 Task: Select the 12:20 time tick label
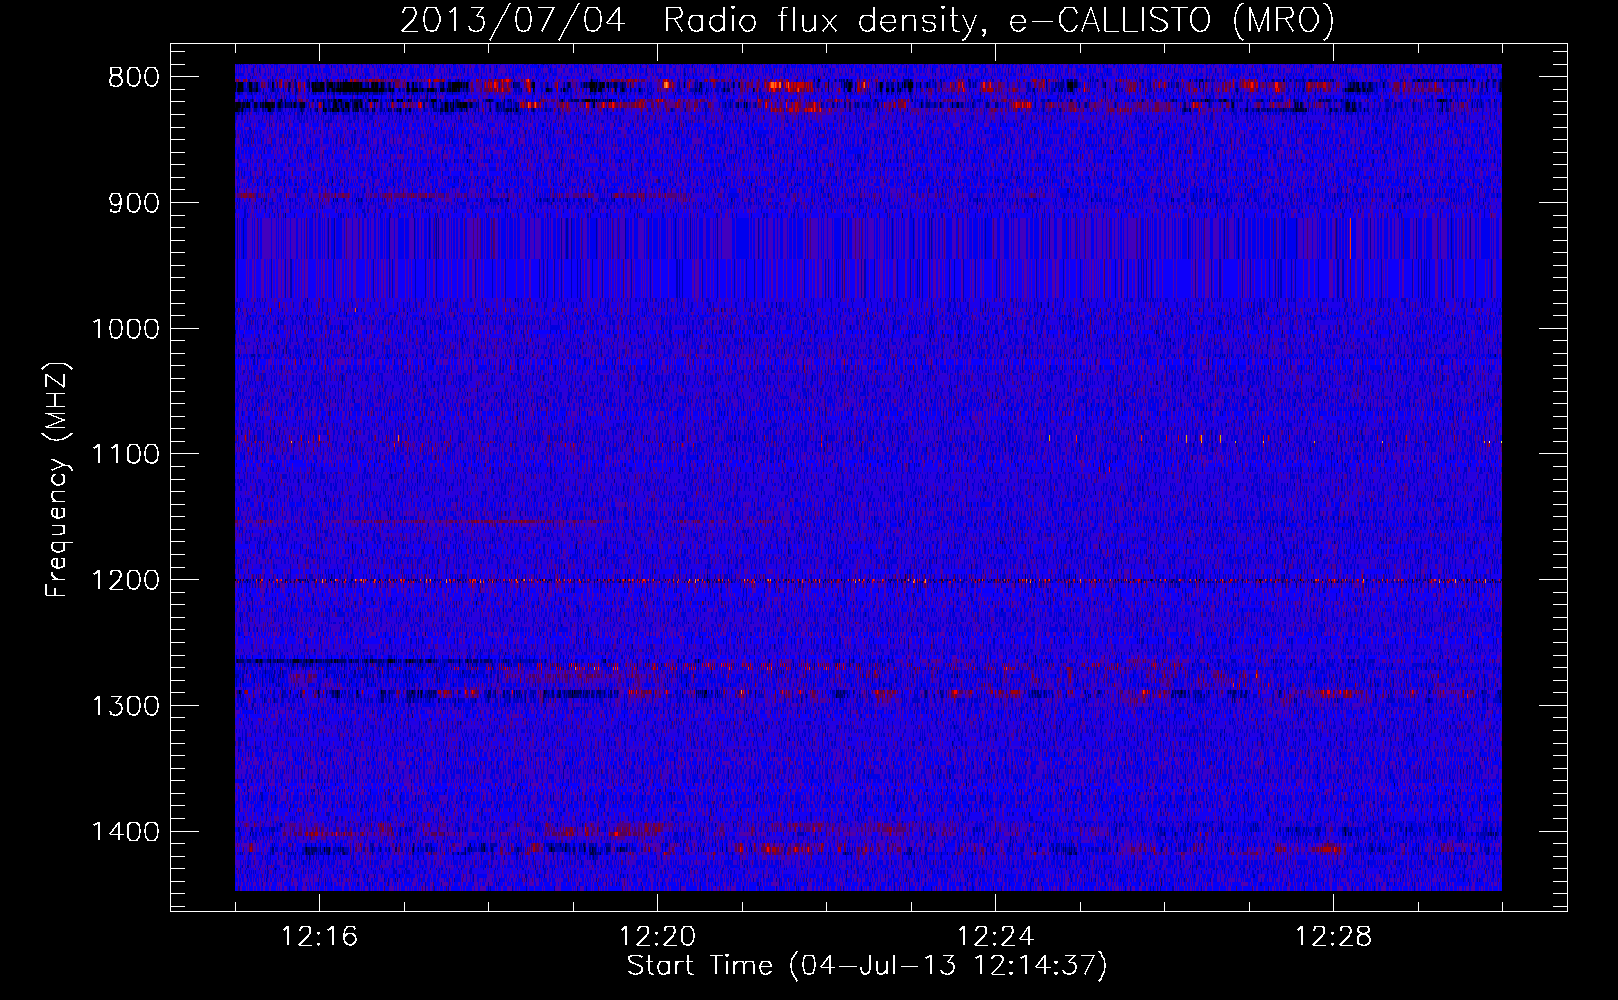[658, 937]
